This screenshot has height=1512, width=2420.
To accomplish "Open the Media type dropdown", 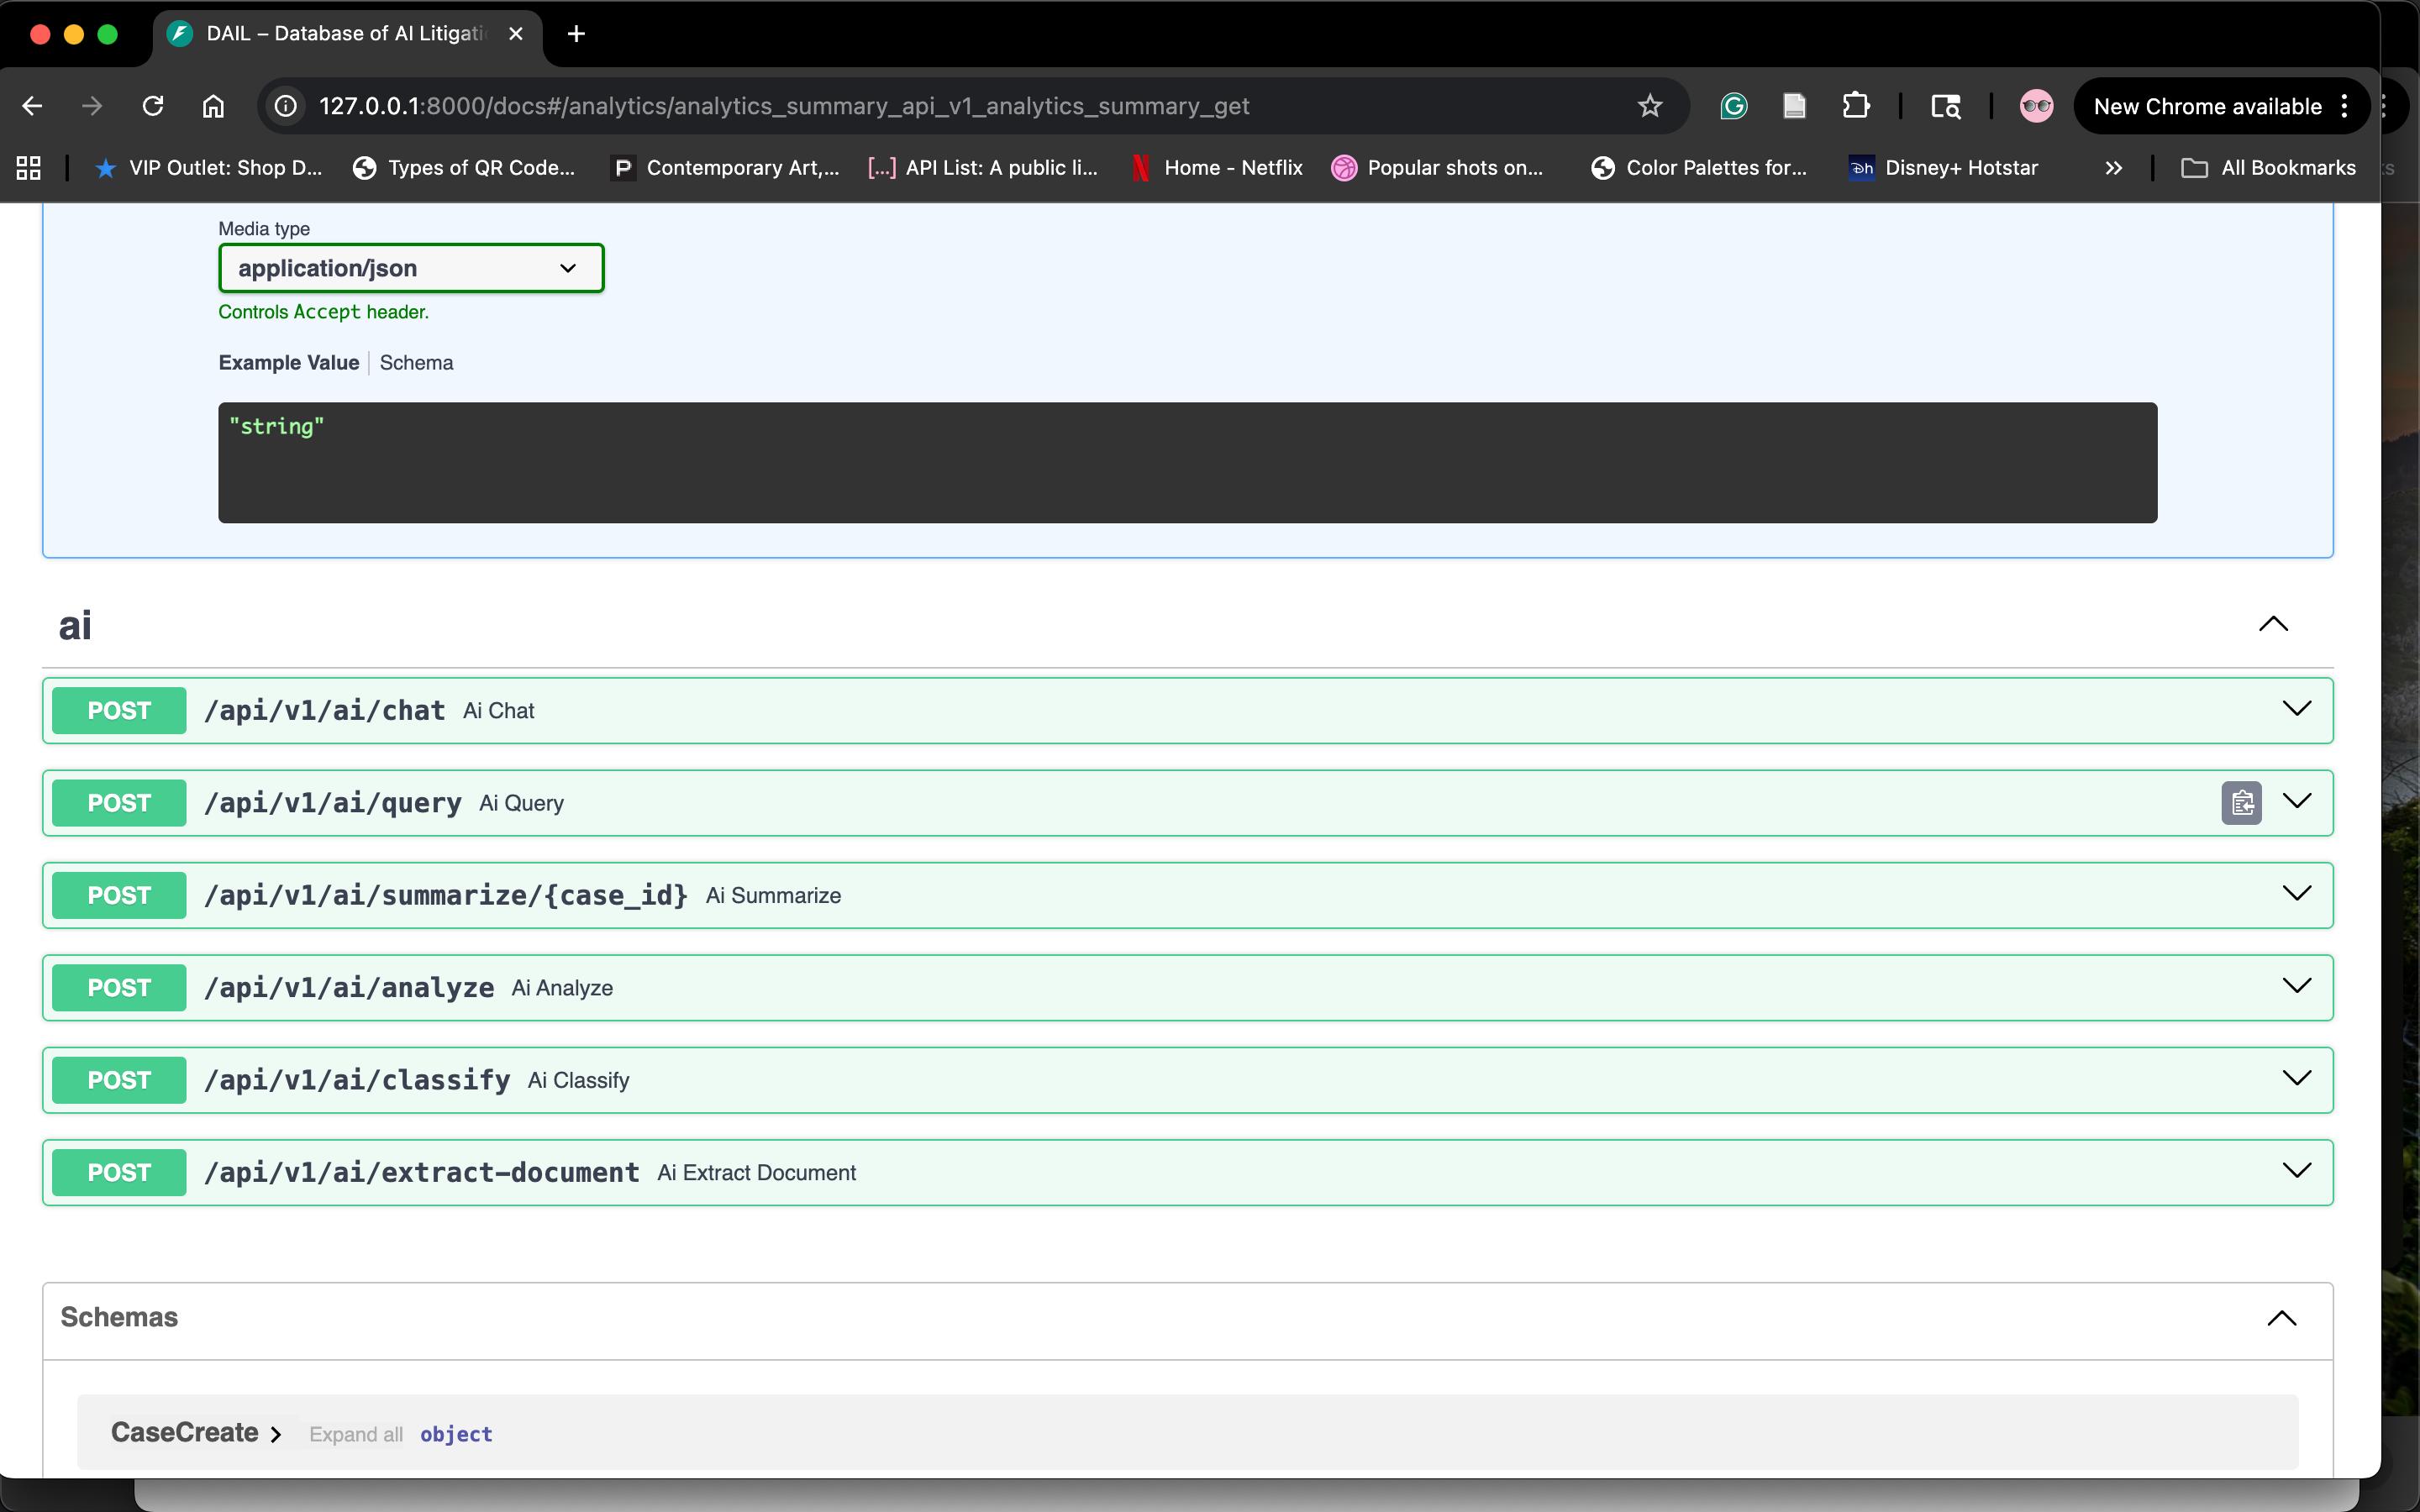I will tap(411, 268).
